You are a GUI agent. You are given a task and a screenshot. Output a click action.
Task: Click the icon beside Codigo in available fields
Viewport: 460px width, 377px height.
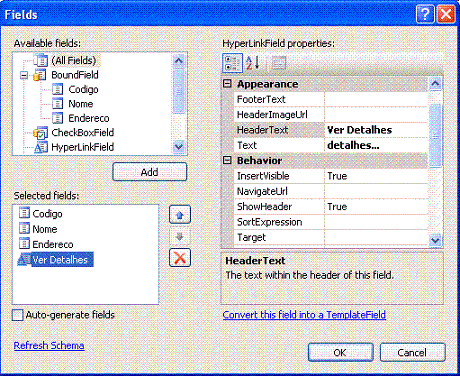click(57, 89)
